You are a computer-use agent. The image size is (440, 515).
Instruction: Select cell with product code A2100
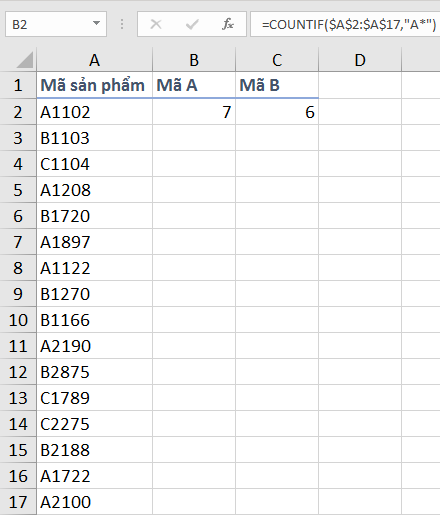point(94,502)
